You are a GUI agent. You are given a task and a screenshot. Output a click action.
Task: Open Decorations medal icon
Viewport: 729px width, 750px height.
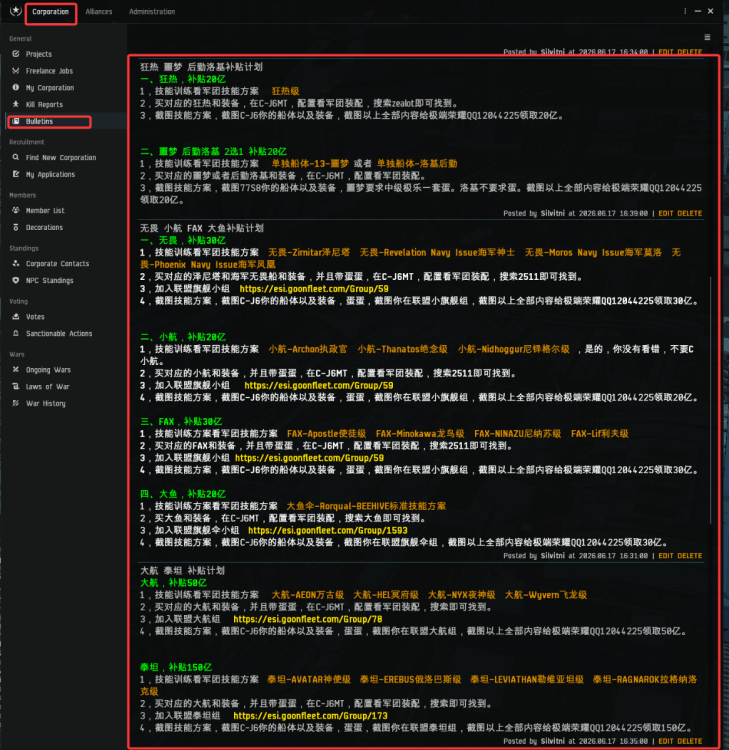tap(16, 227)
